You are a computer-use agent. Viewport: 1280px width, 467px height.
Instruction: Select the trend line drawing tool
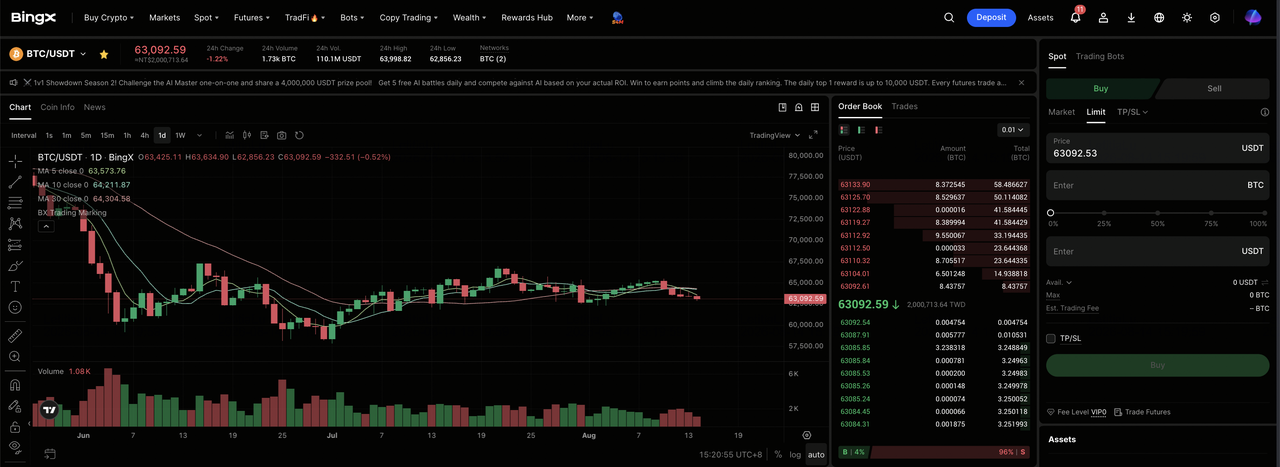pyautogui.click(x=15, y=182)
